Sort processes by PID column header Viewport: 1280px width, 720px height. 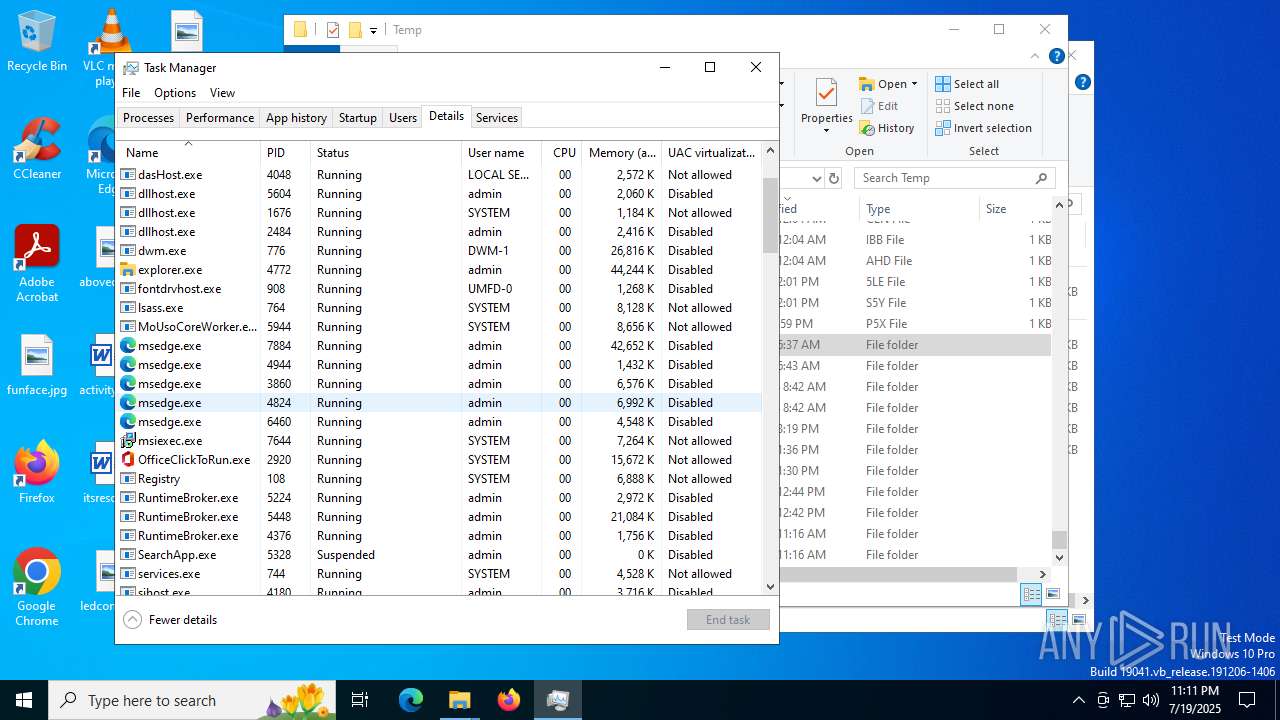tap(285, 153)
